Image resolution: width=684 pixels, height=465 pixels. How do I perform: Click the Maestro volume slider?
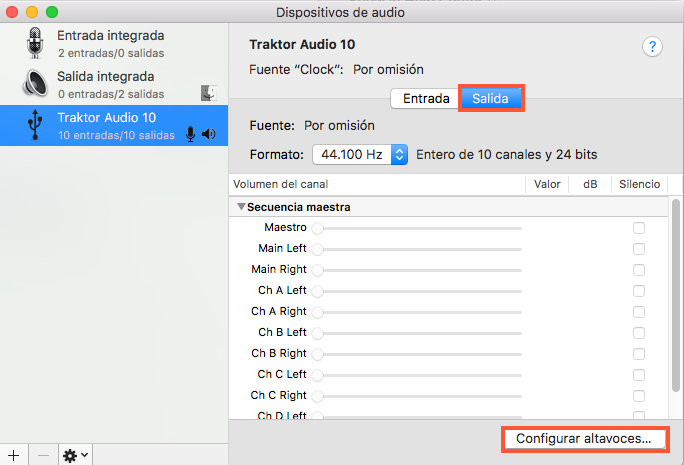tap(417, 228)
